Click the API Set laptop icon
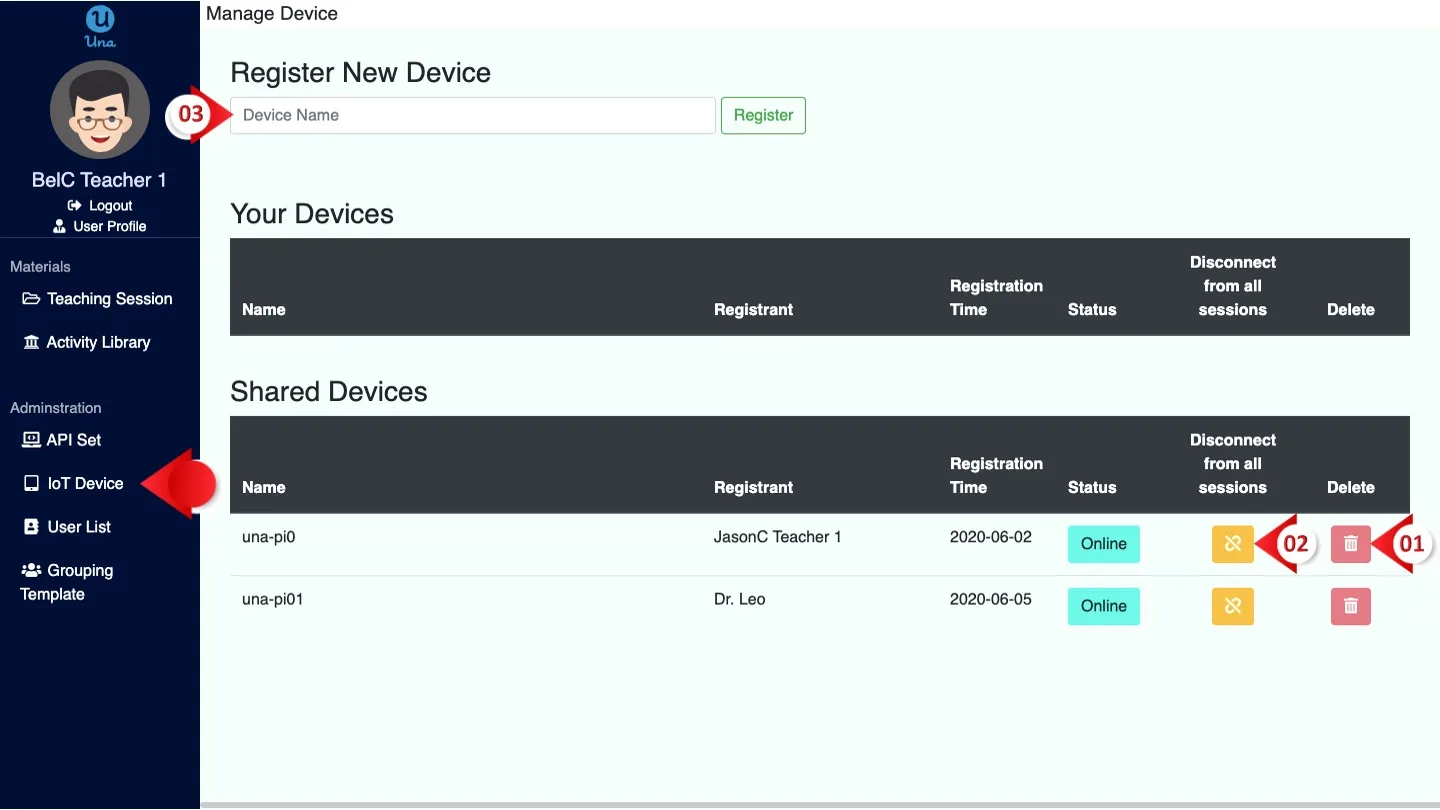Image resolution: width=1440 pixels, height=810 pixels. coord(31,440)
